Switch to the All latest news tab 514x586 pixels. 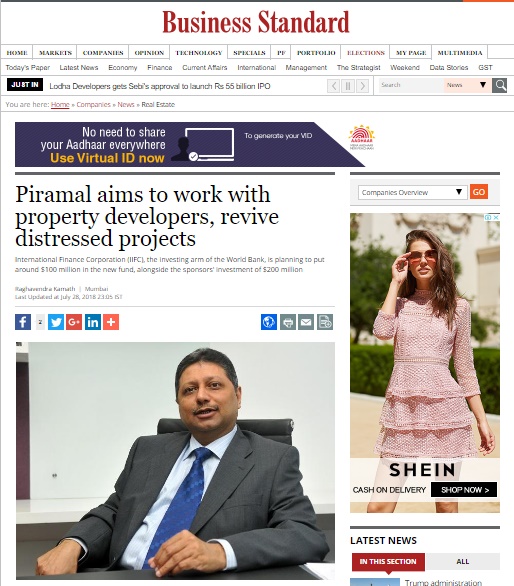(462, 561)
